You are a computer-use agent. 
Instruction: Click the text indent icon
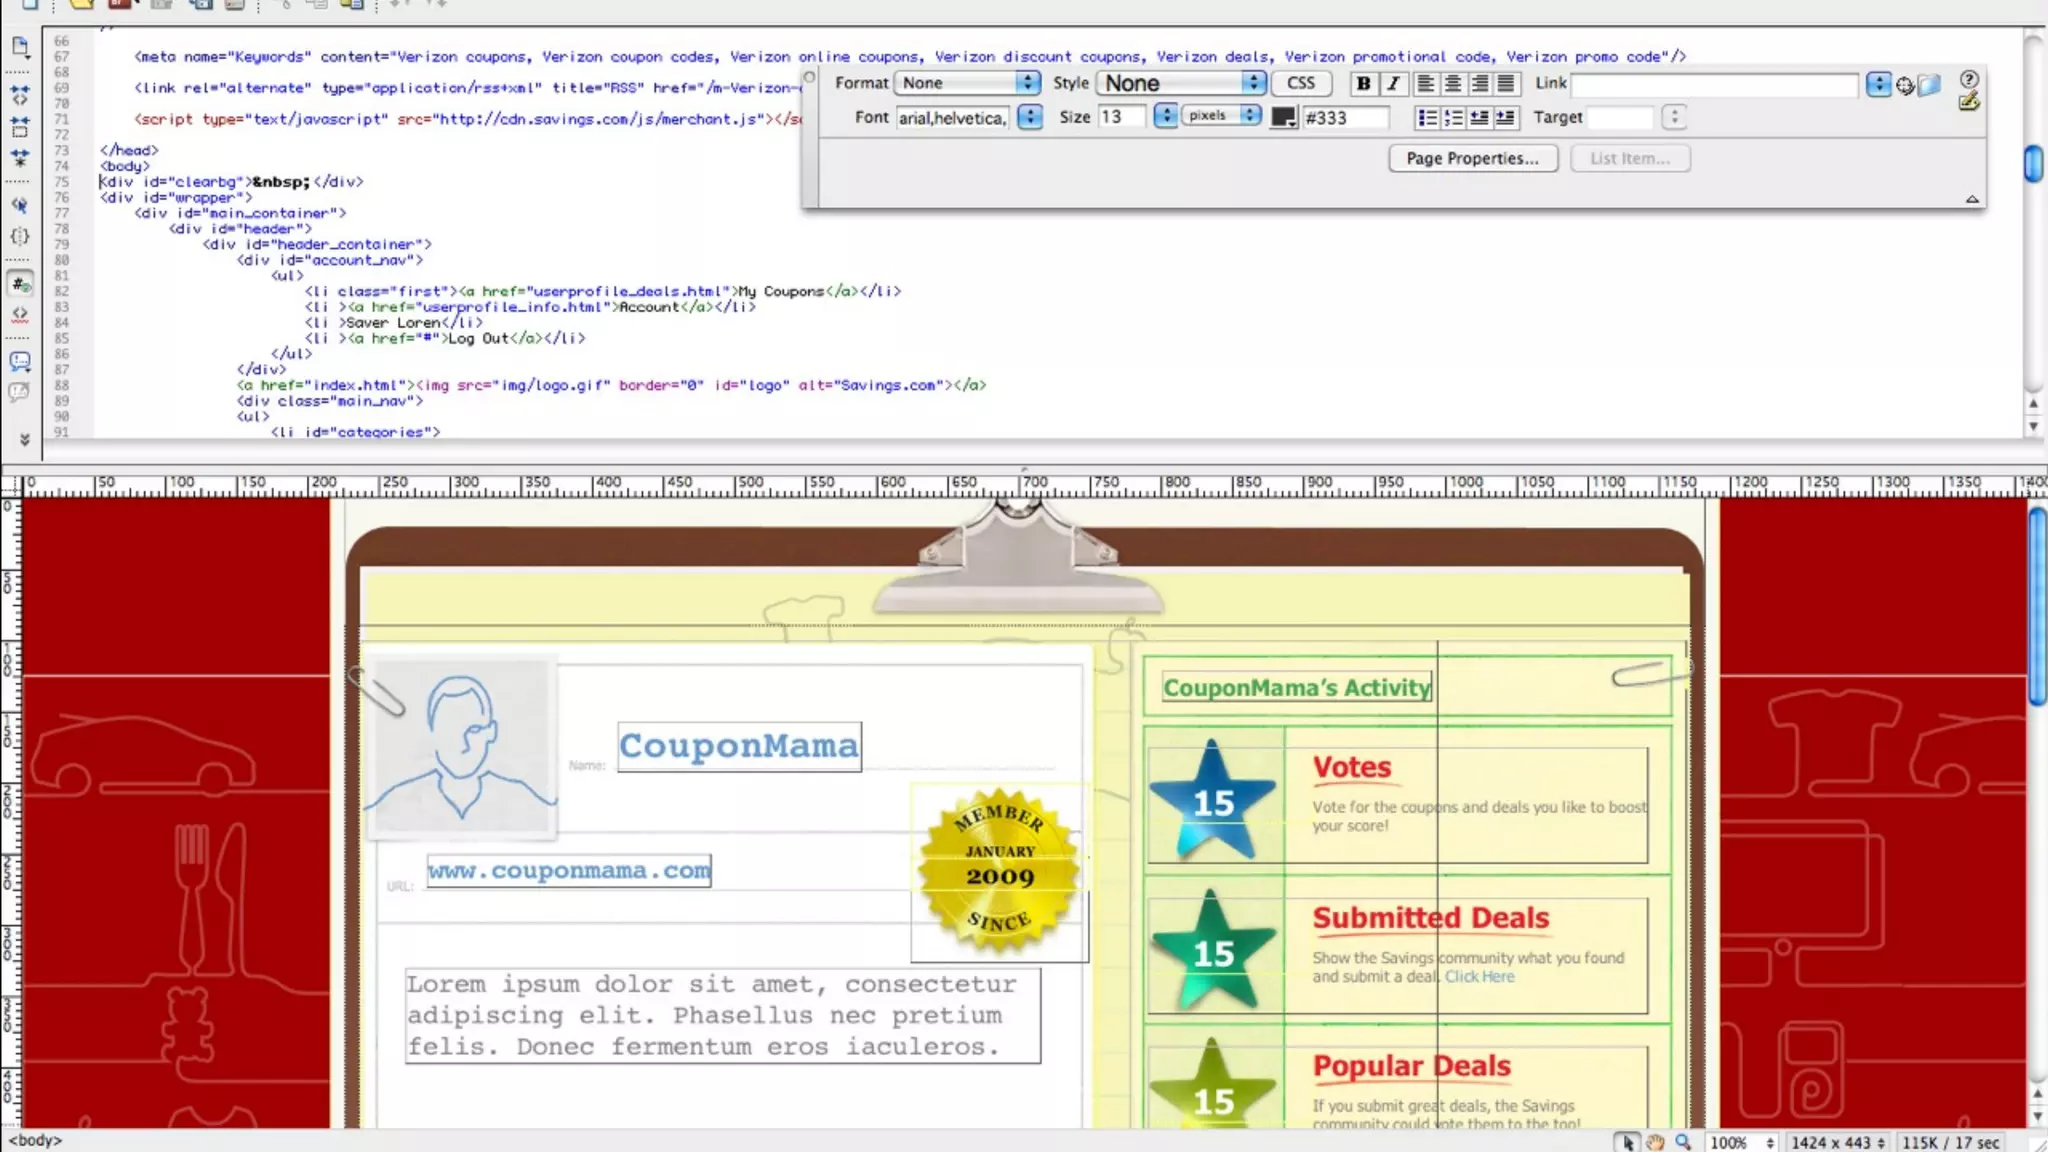[x=1505, y=118]
